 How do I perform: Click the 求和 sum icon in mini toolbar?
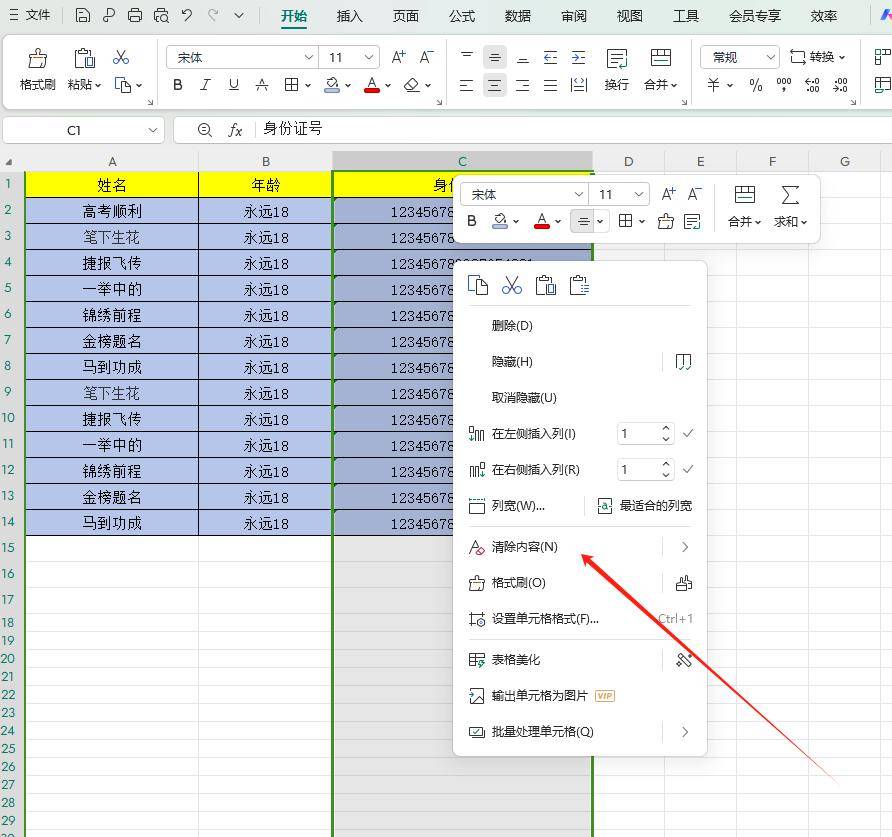[x=790, y=205]
